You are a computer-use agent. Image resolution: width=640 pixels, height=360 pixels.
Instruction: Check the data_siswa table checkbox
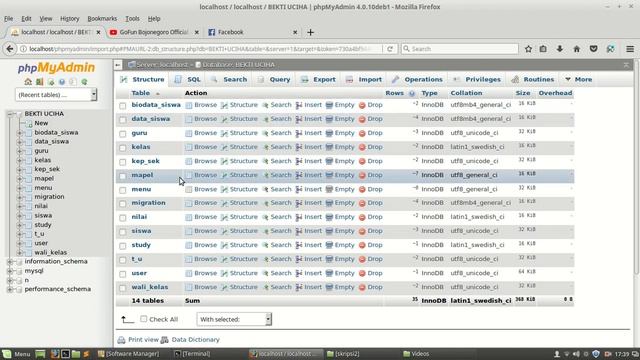point(122,120)
